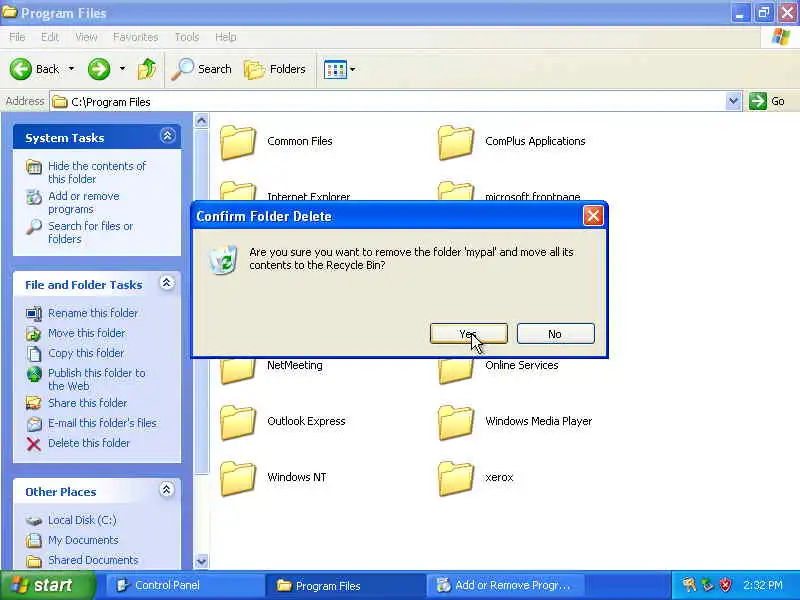Image resolution: width=800 pixels, height=600 pixels.
Task: Open the Tools menu
Action: [x=187, y=37]
